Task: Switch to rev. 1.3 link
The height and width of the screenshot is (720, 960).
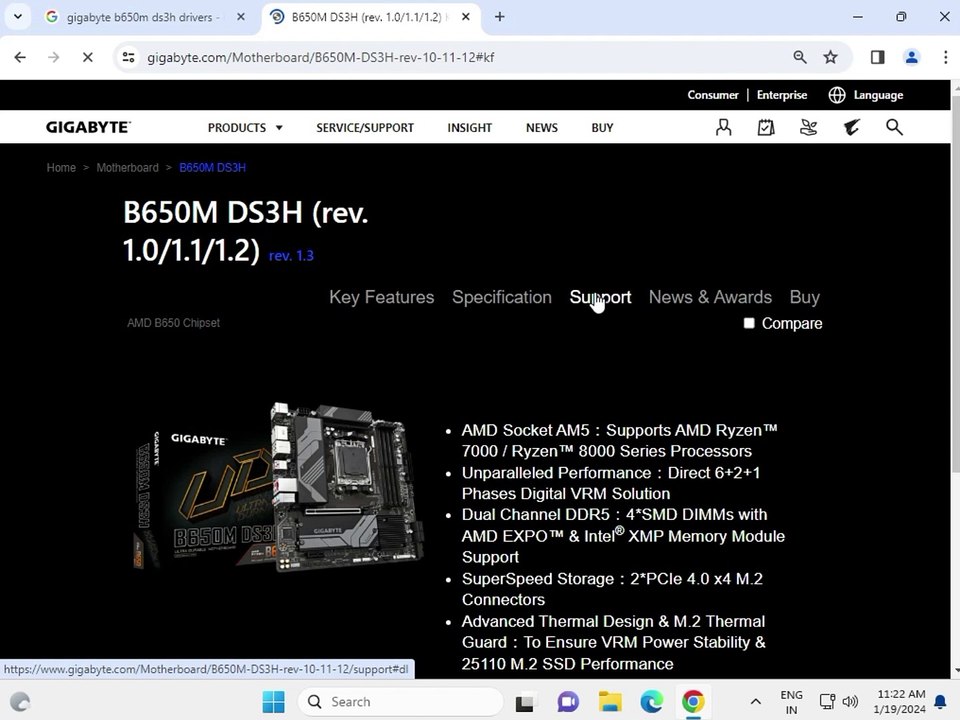Action: click(x=291, y=255)
